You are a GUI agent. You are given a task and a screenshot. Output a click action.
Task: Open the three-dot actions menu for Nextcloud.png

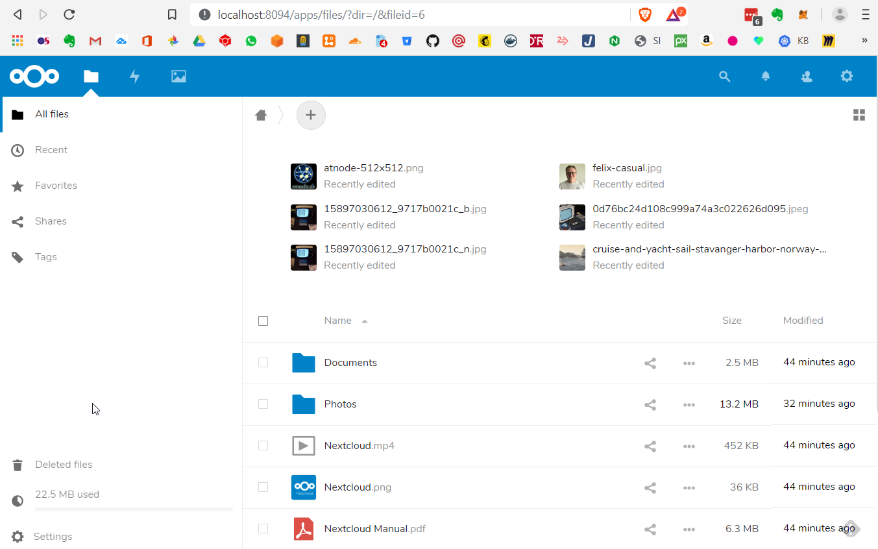689,488
